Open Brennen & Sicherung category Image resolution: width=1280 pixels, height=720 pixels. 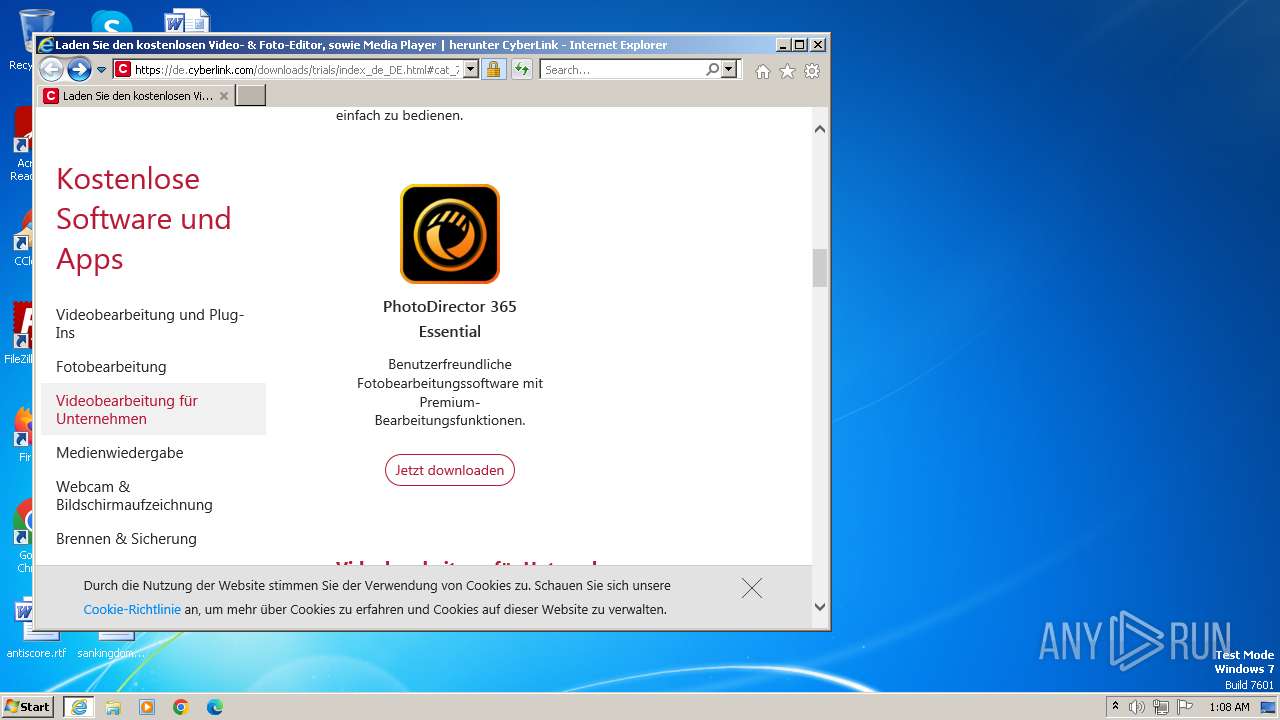point(126,539)
